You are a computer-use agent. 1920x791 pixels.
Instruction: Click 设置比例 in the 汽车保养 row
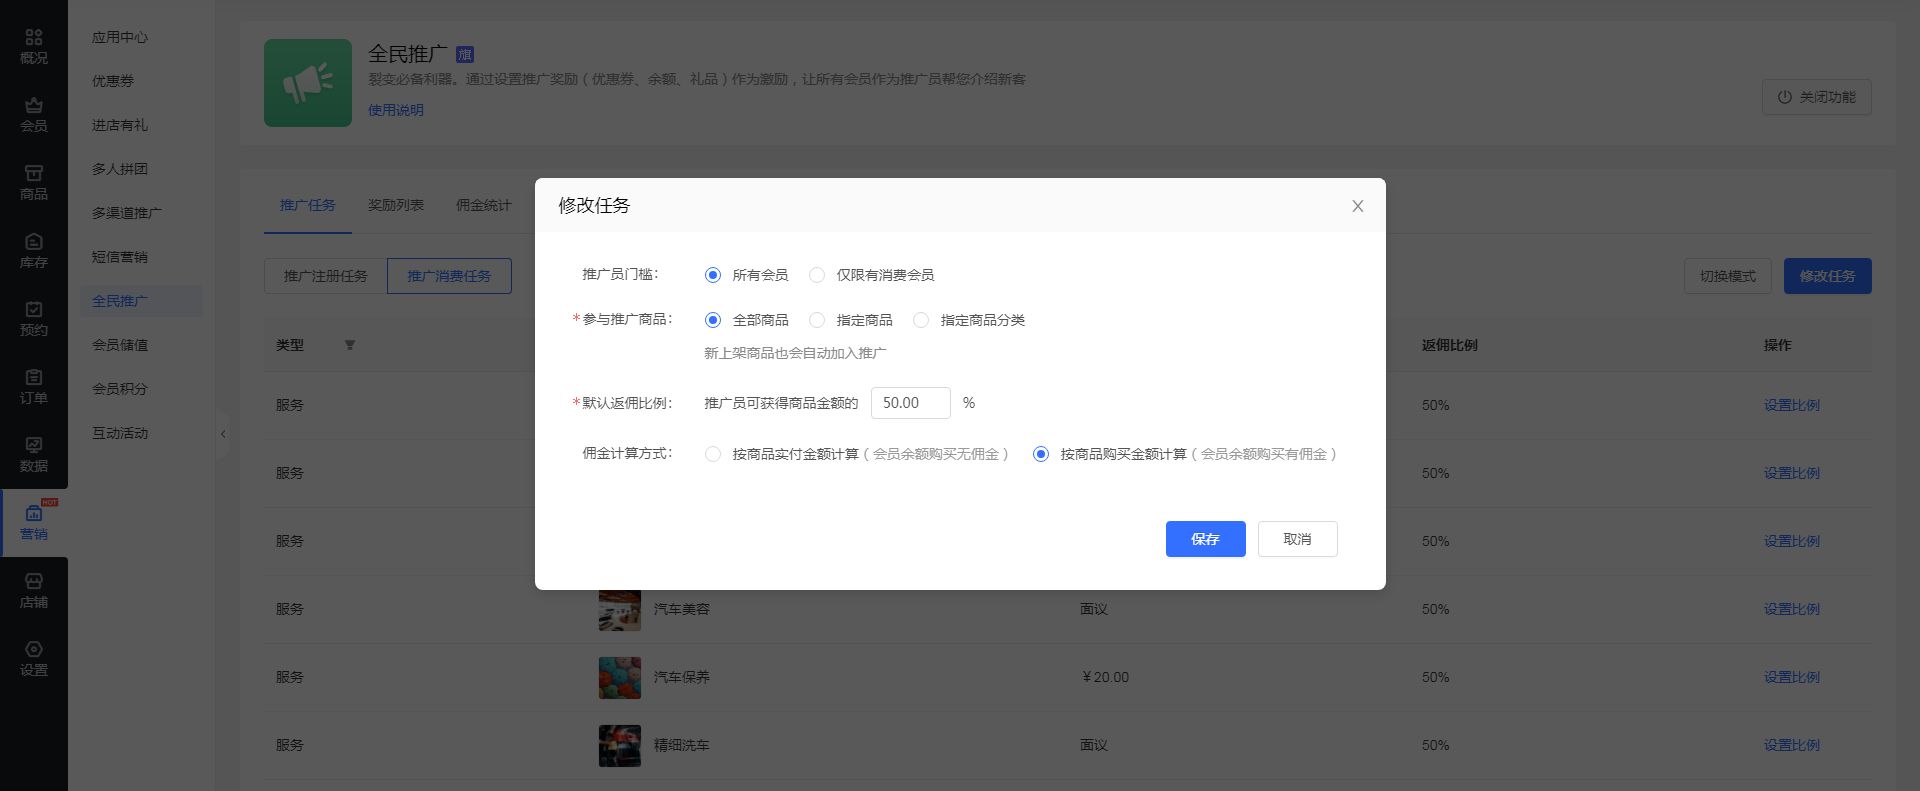[x=1792, y=677]
